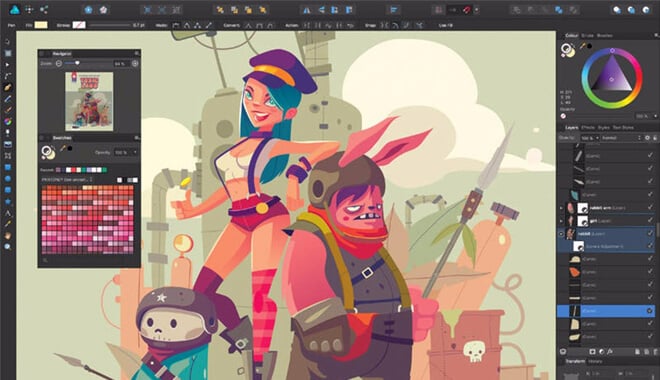The height and width of the screenshot is (380, 660).
Task: Select the Artboard tool
Action: 8,53
